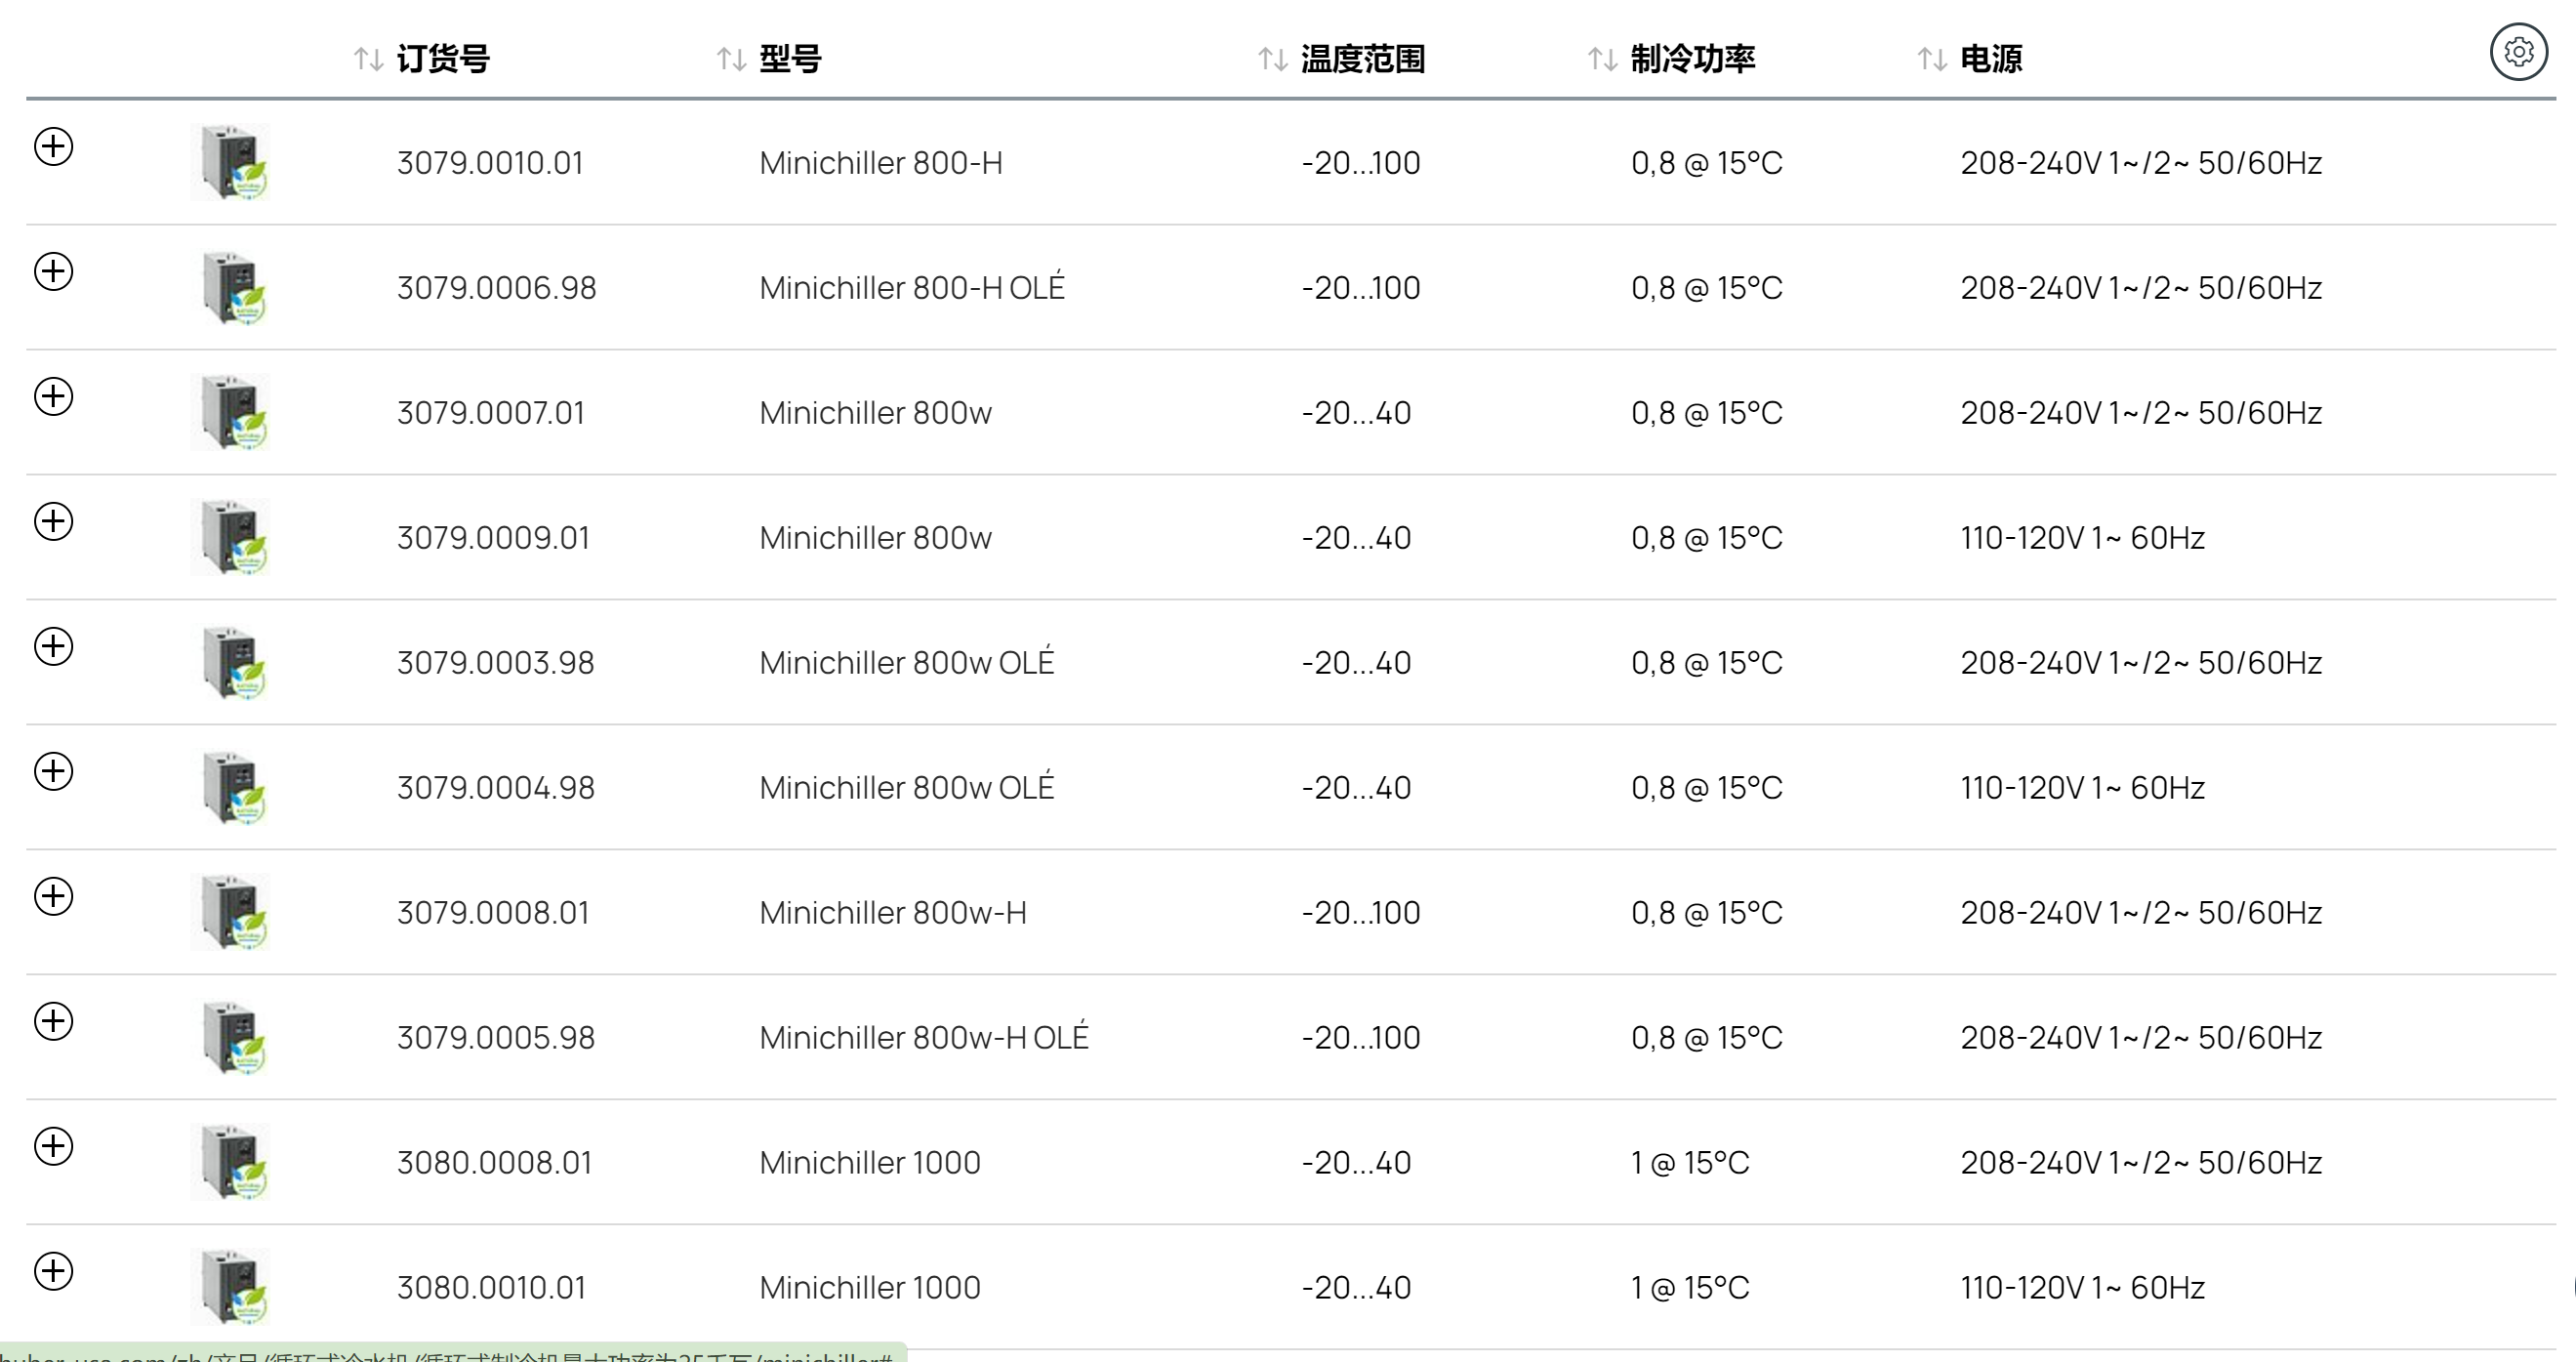Open product thumbnail for 3079.0006.98
Screen dimensions: 2576x1362
231,287
